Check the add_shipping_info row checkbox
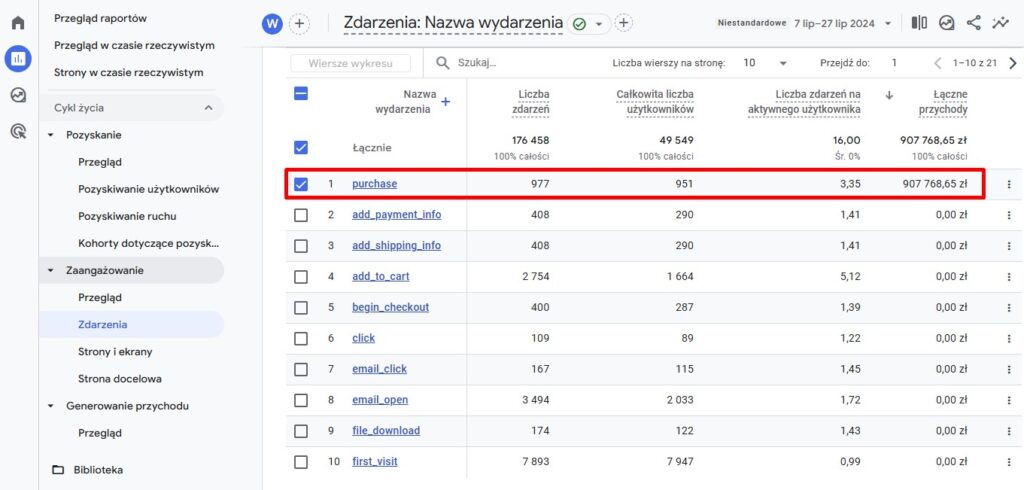The width and height of the screenshot is (1024, 490). pos(300,246)
